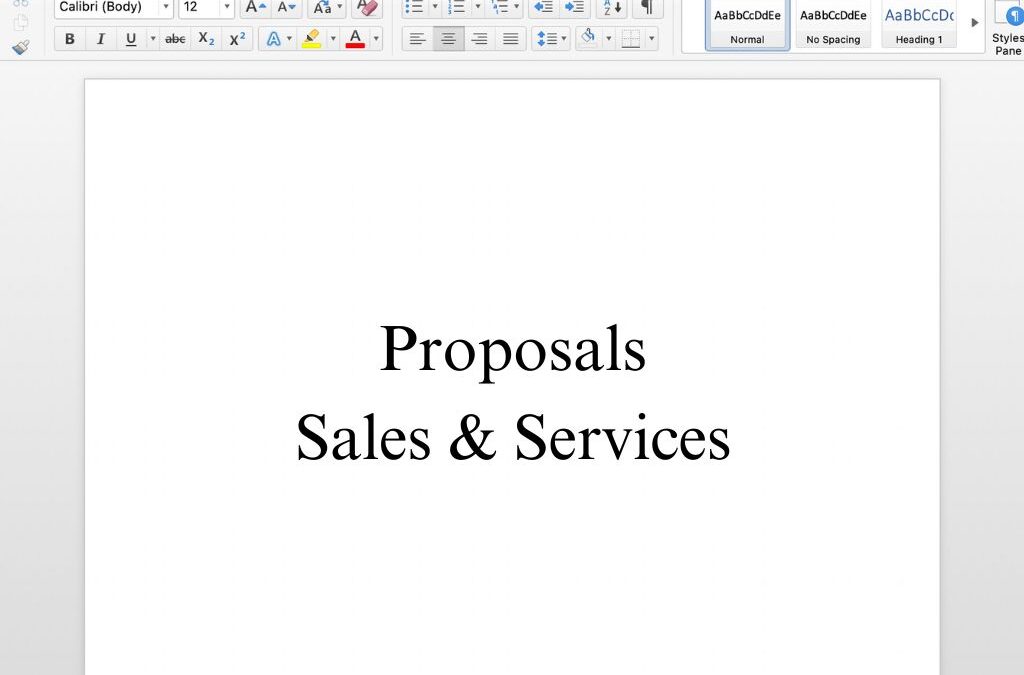Viewport: 1024px width, 675px height.
Task: Apply shading with the paint bucket icon
Action: coord(588,38)
